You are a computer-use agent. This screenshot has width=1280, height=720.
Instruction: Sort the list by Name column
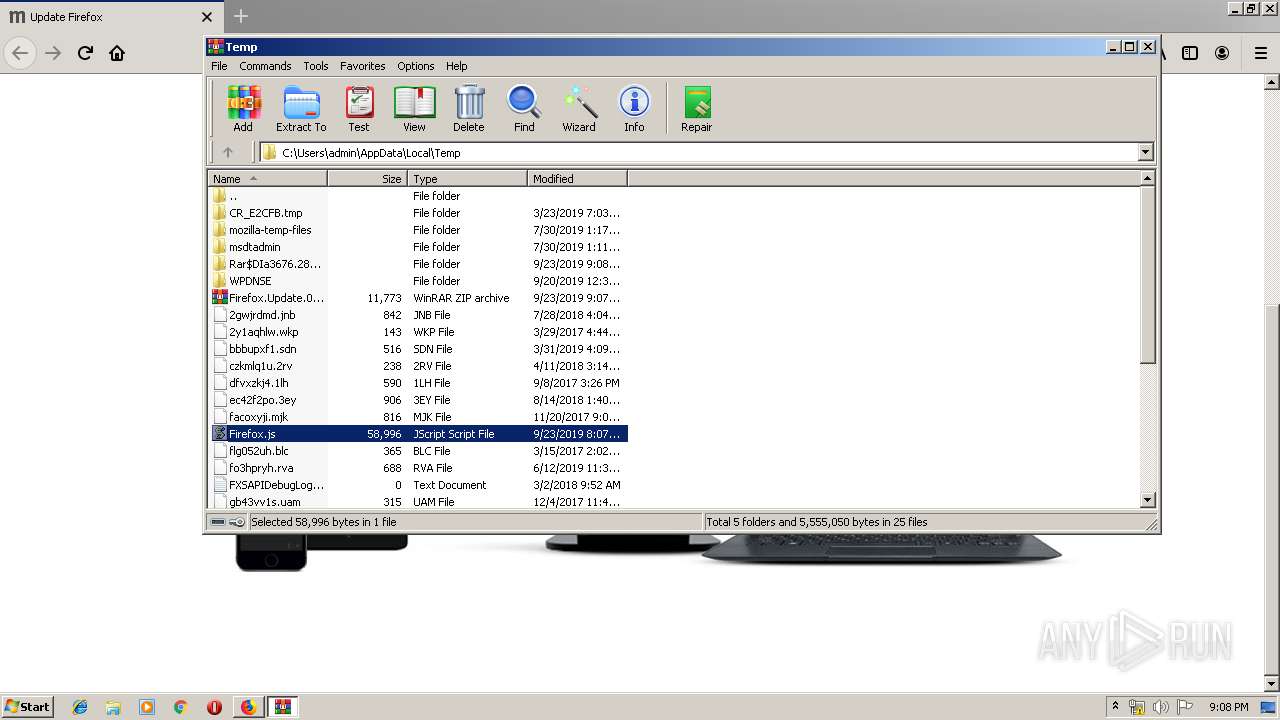click(x=267, y=179)
